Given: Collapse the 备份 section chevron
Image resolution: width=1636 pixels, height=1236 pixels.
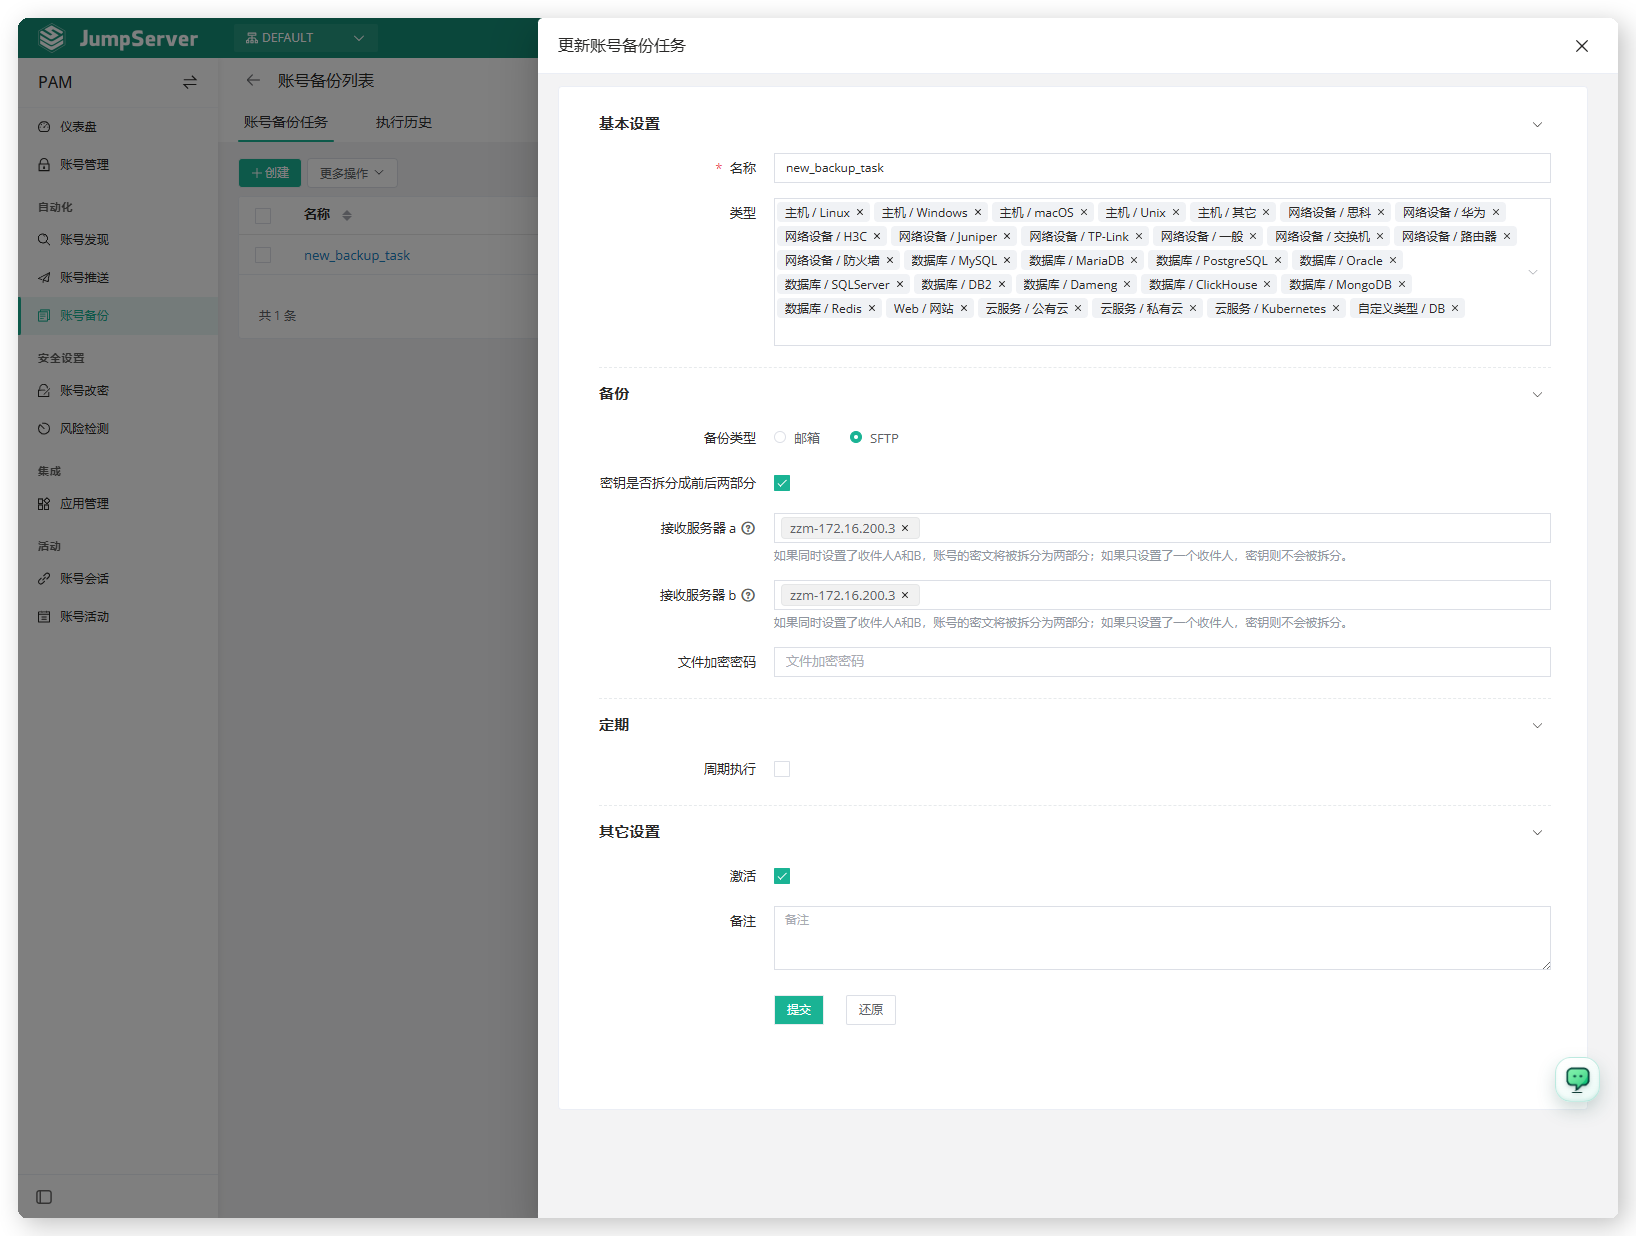Looking at the screenshot, I should click(1537, 394).
